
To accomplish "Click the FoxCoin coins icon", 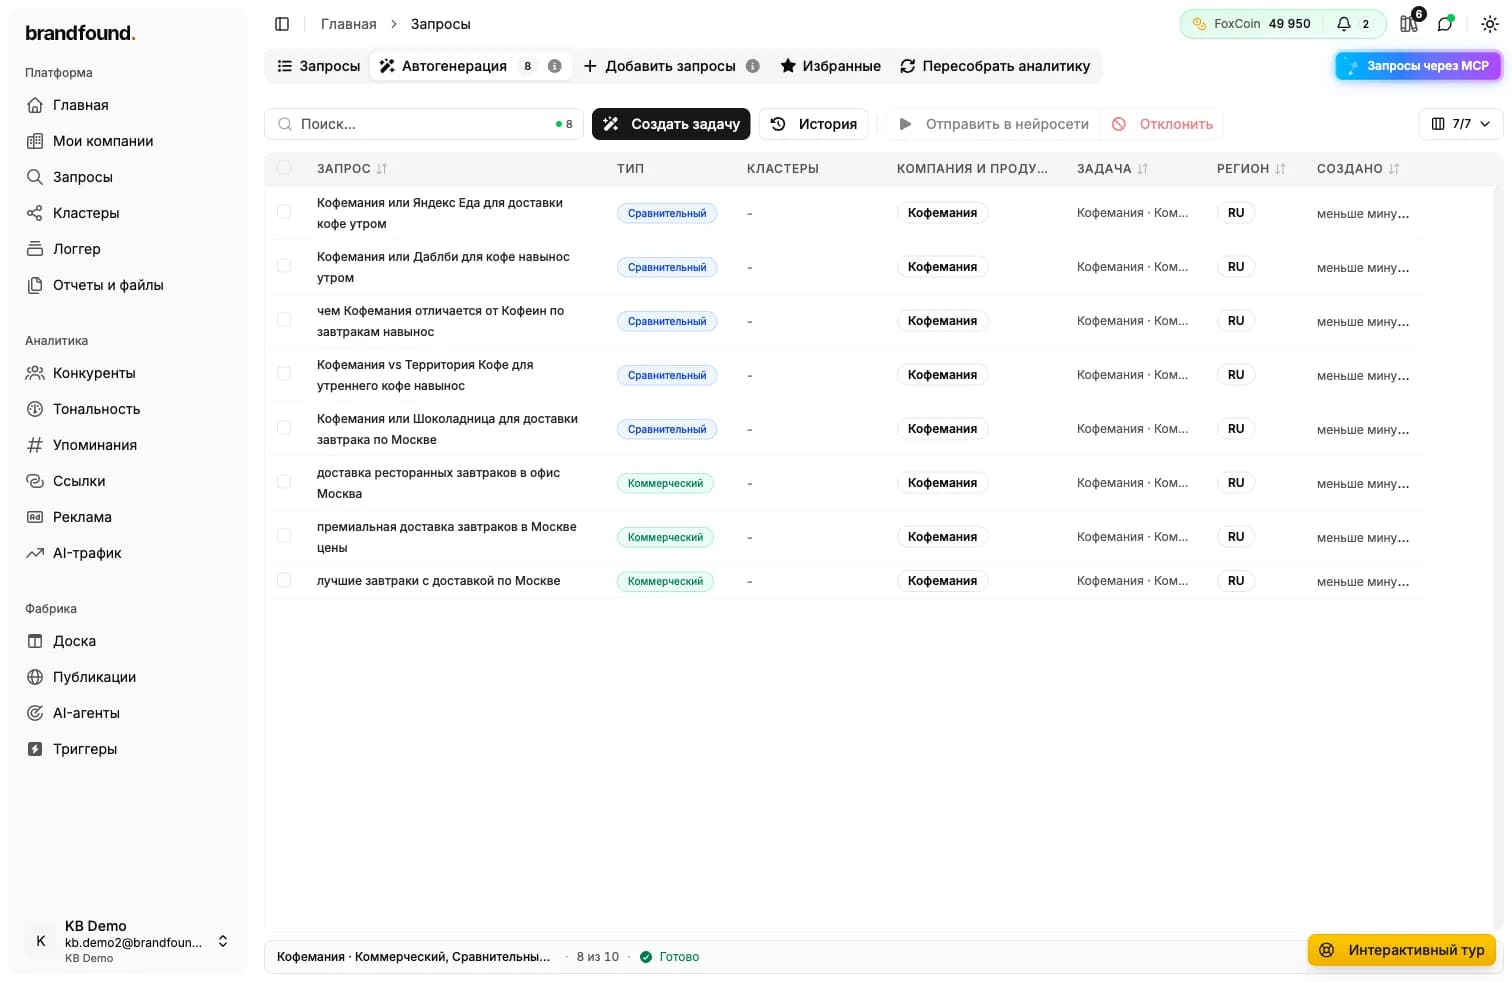I will click(x=1199, y=24).
